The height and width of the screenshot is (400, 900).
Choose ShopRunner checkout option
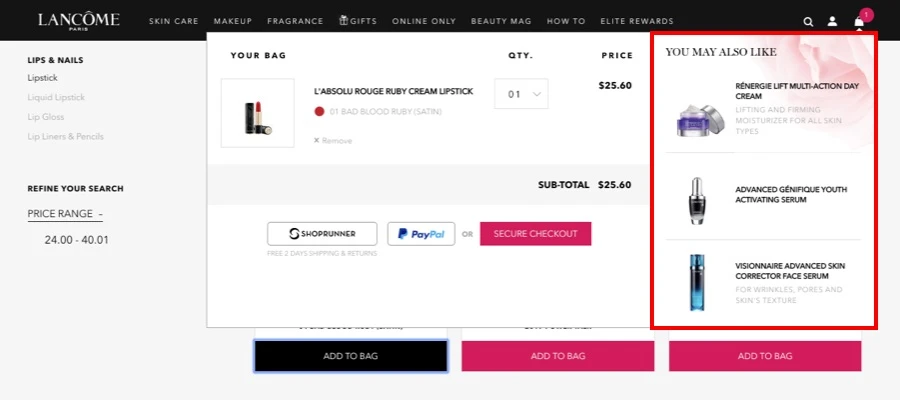[322, 234]
